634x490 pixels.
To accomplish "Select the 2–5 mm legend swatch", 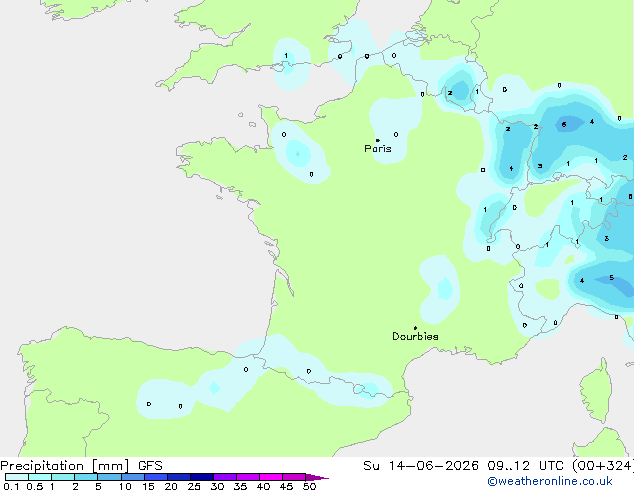I will [x=86, y=477].
